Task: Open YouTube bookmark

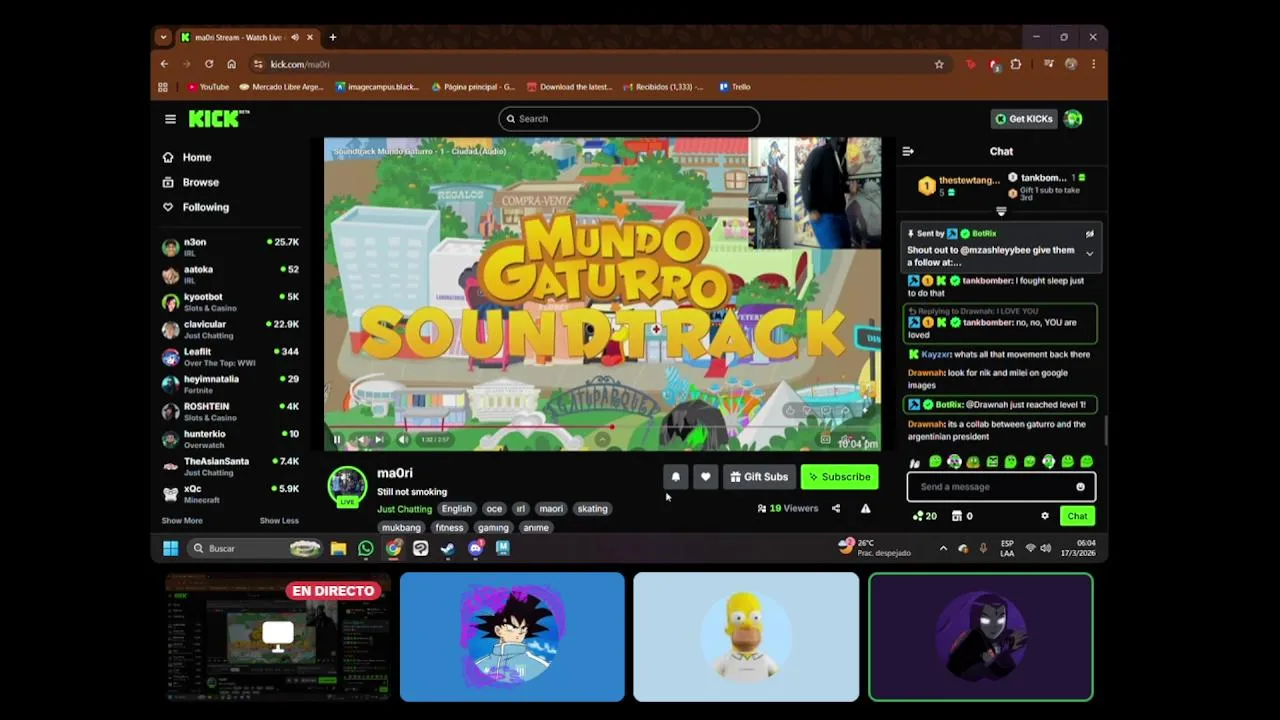Action: [x=208, y=87]
